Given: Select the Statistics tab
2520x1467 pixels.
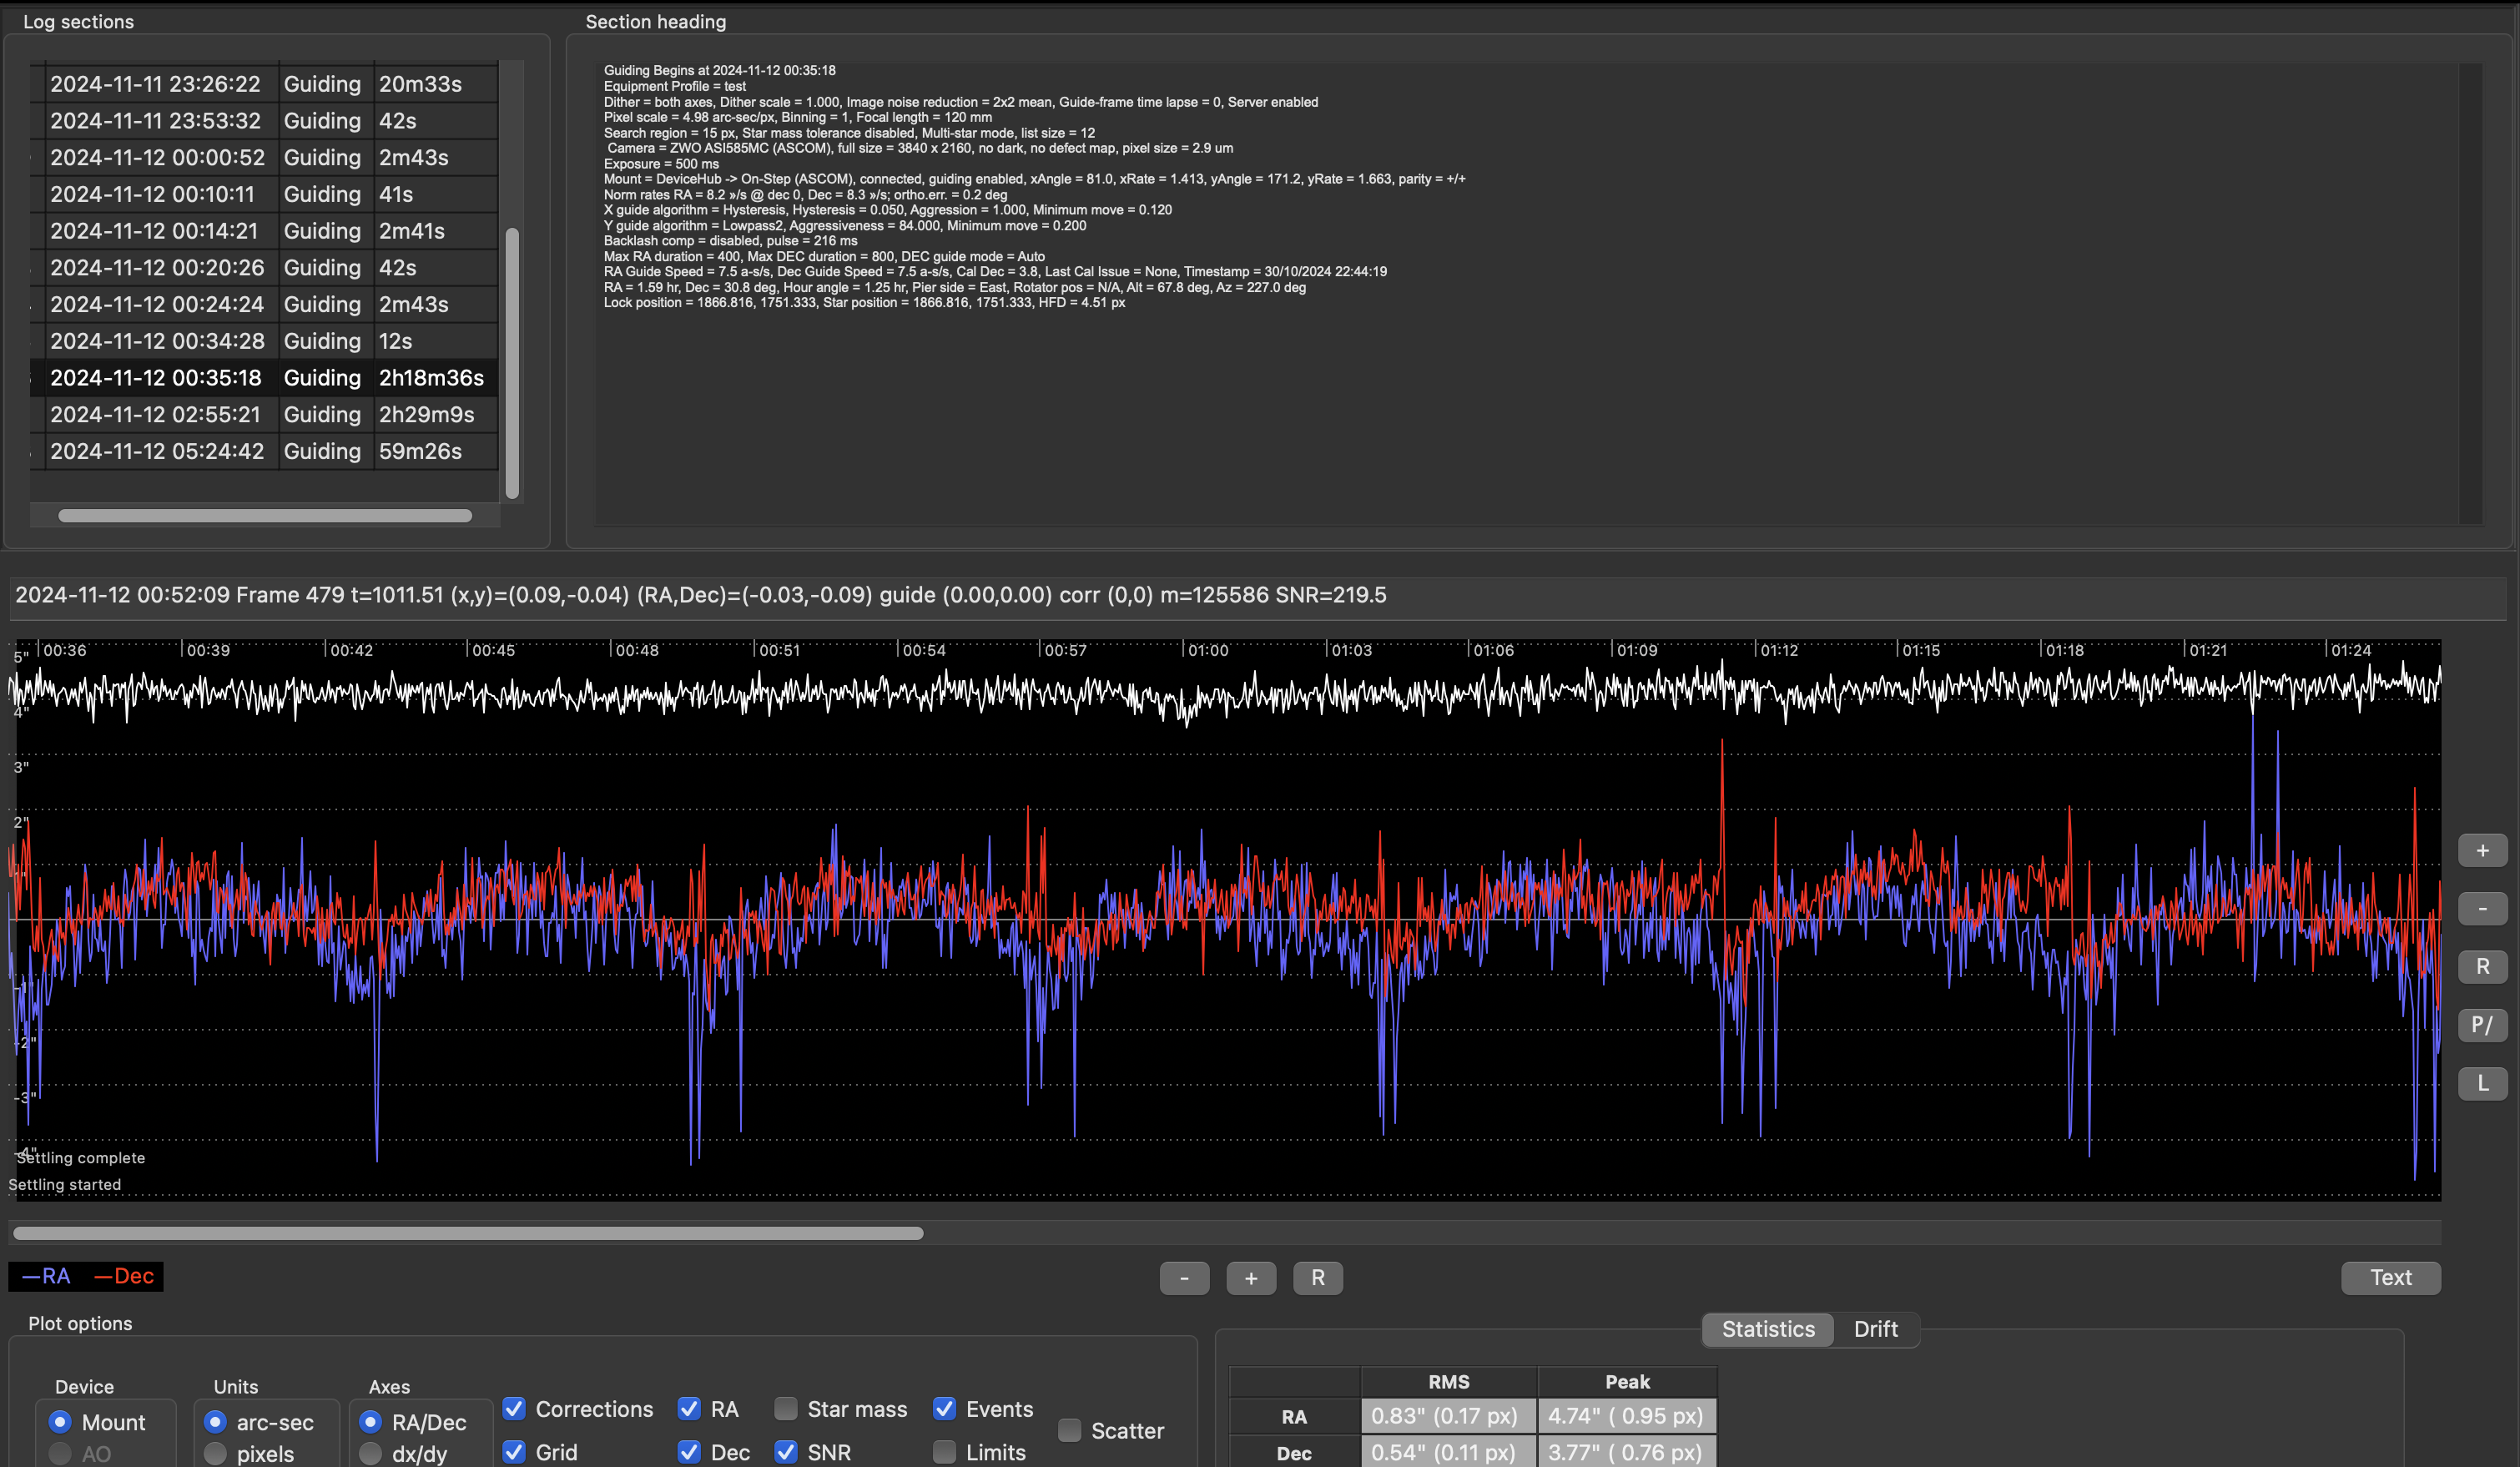Looking at the screenshot, I should point(1767,1329).
